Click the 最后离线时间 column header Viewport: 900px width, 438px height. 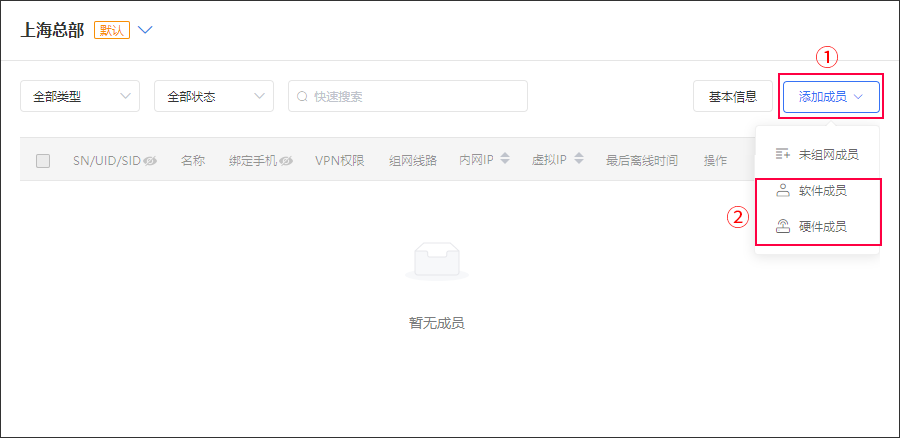pyautogui.click(x=642, y=160)
